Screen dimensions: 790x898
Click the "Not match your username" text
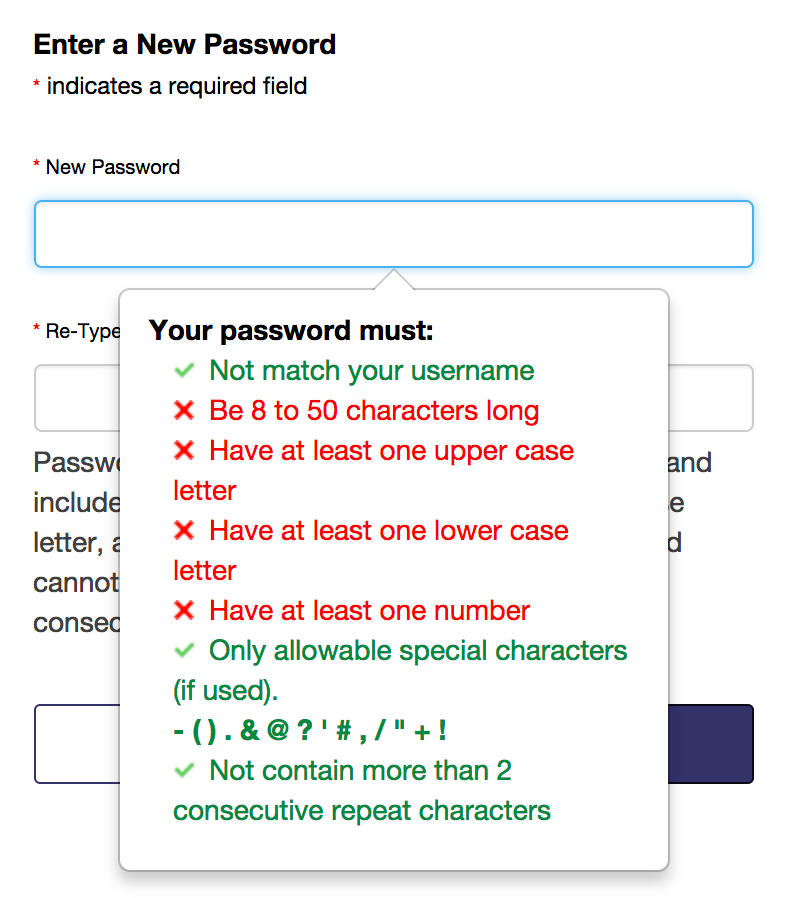click(x=371, y=371)
